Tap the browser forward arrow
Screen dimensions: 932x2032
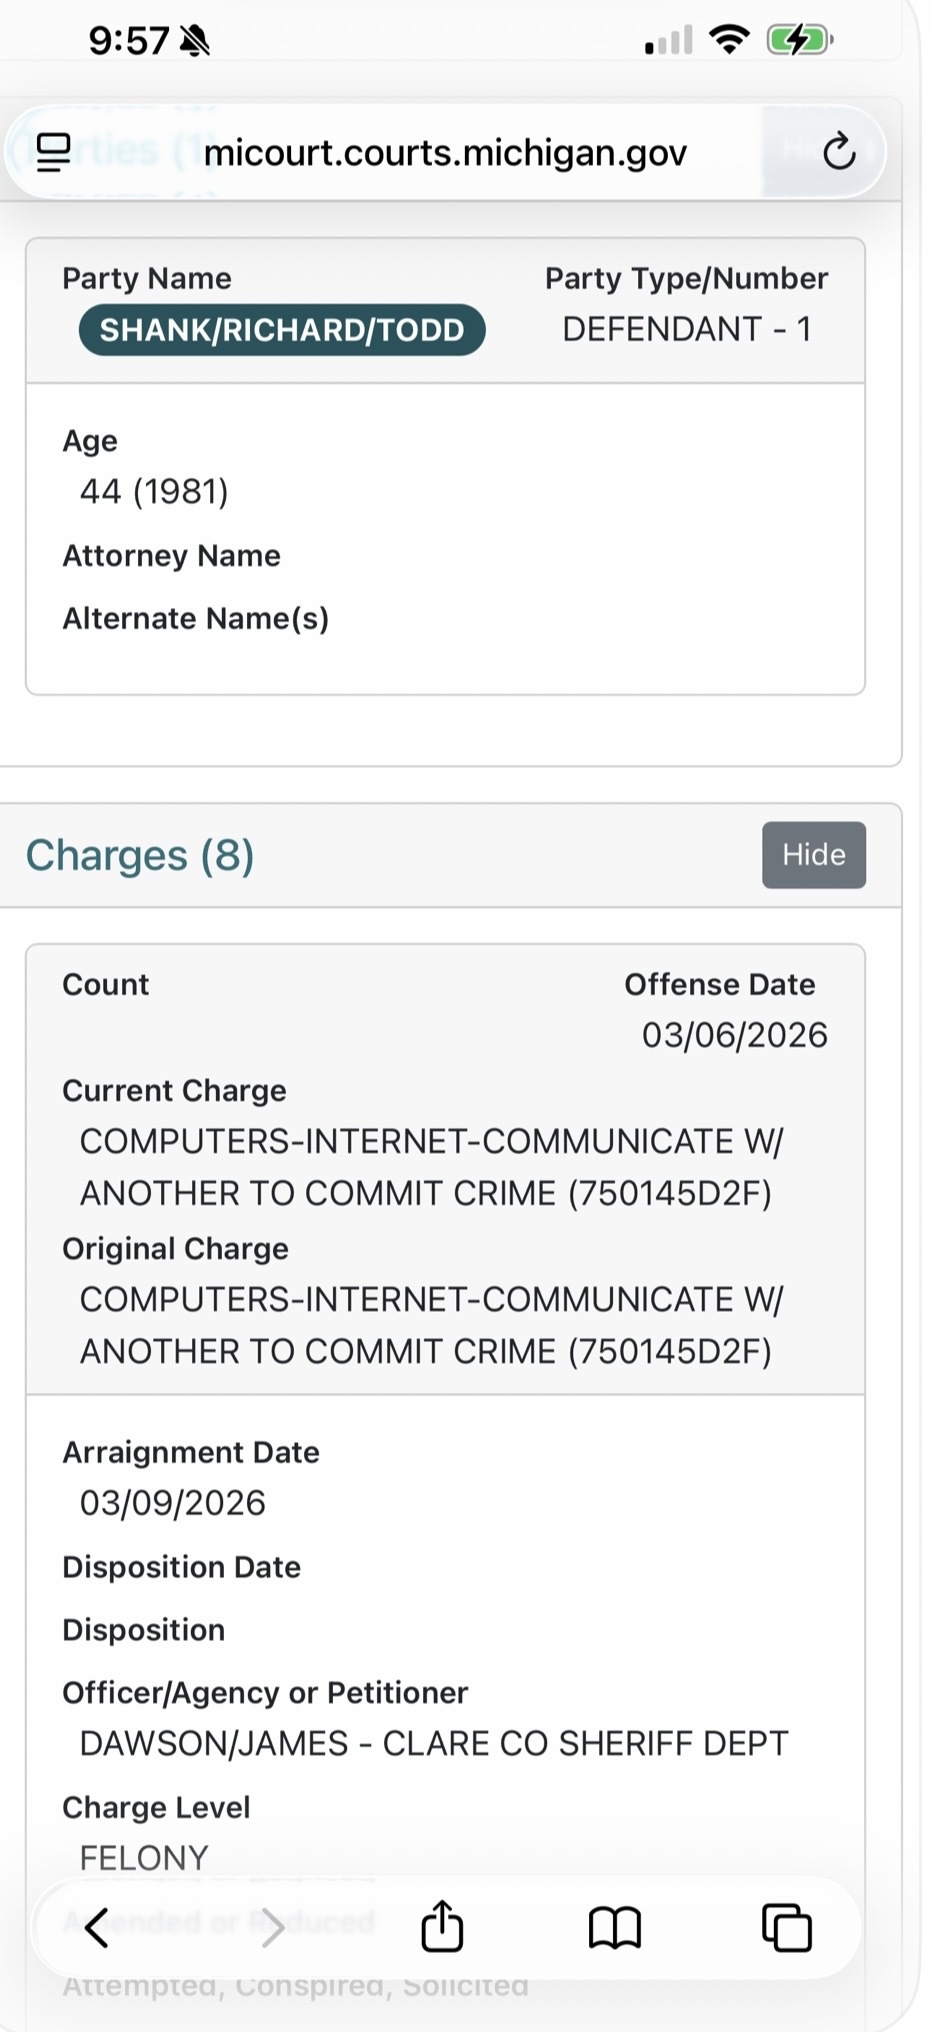271,1926
